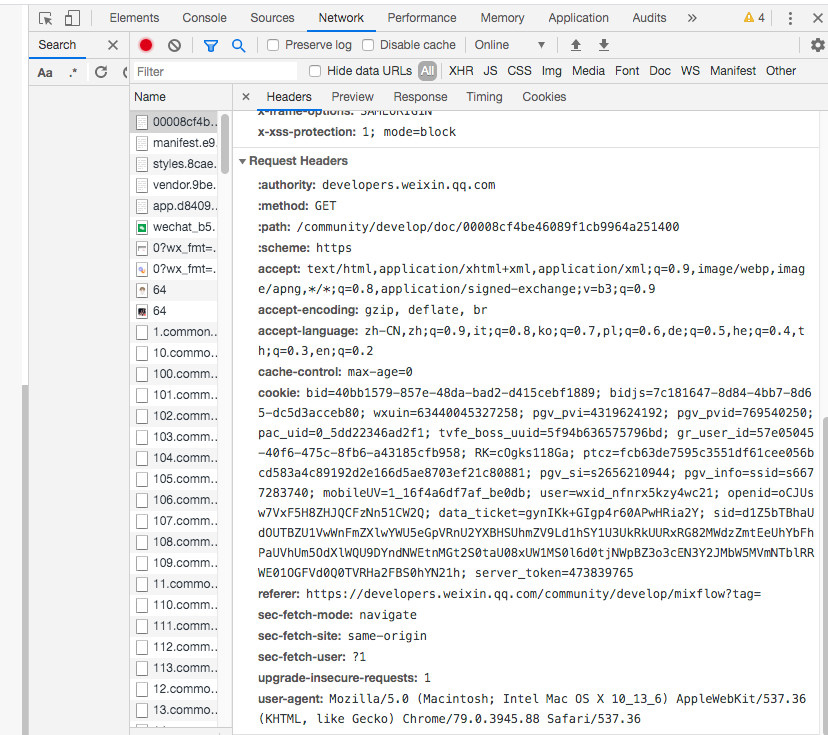Viewport: 828px width, 735px height.
Task: Filter requests by Font
Action: 627,71
